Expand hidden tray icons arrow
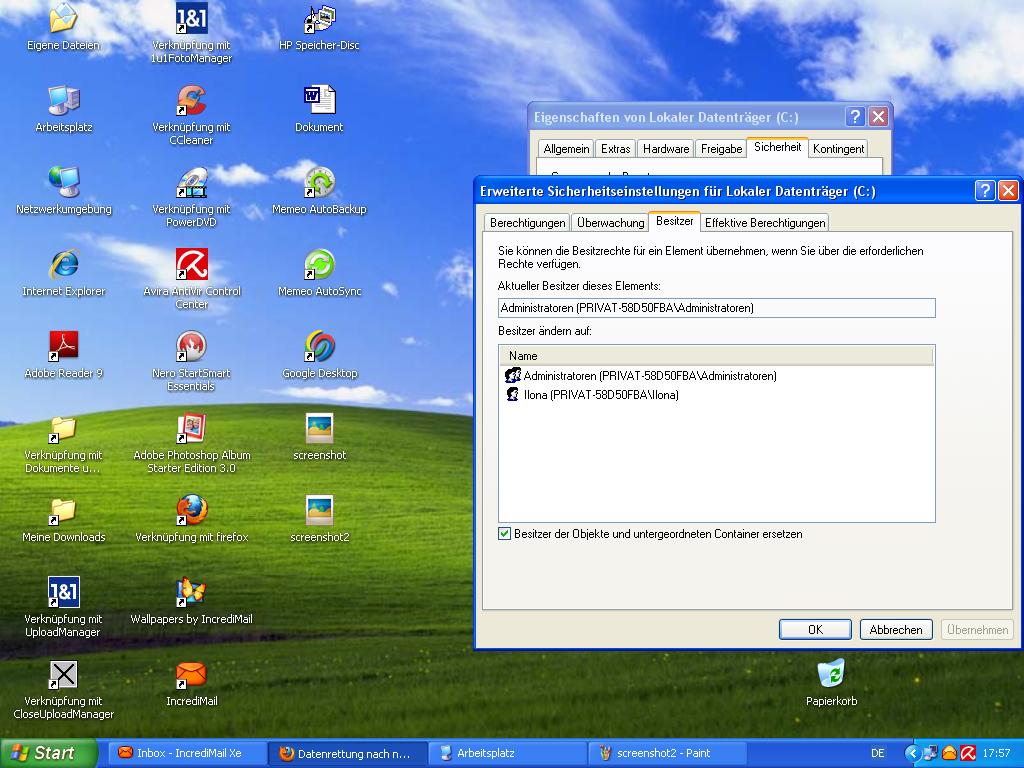The height and width of the screenshot is (768, 1024). (912, 753)
